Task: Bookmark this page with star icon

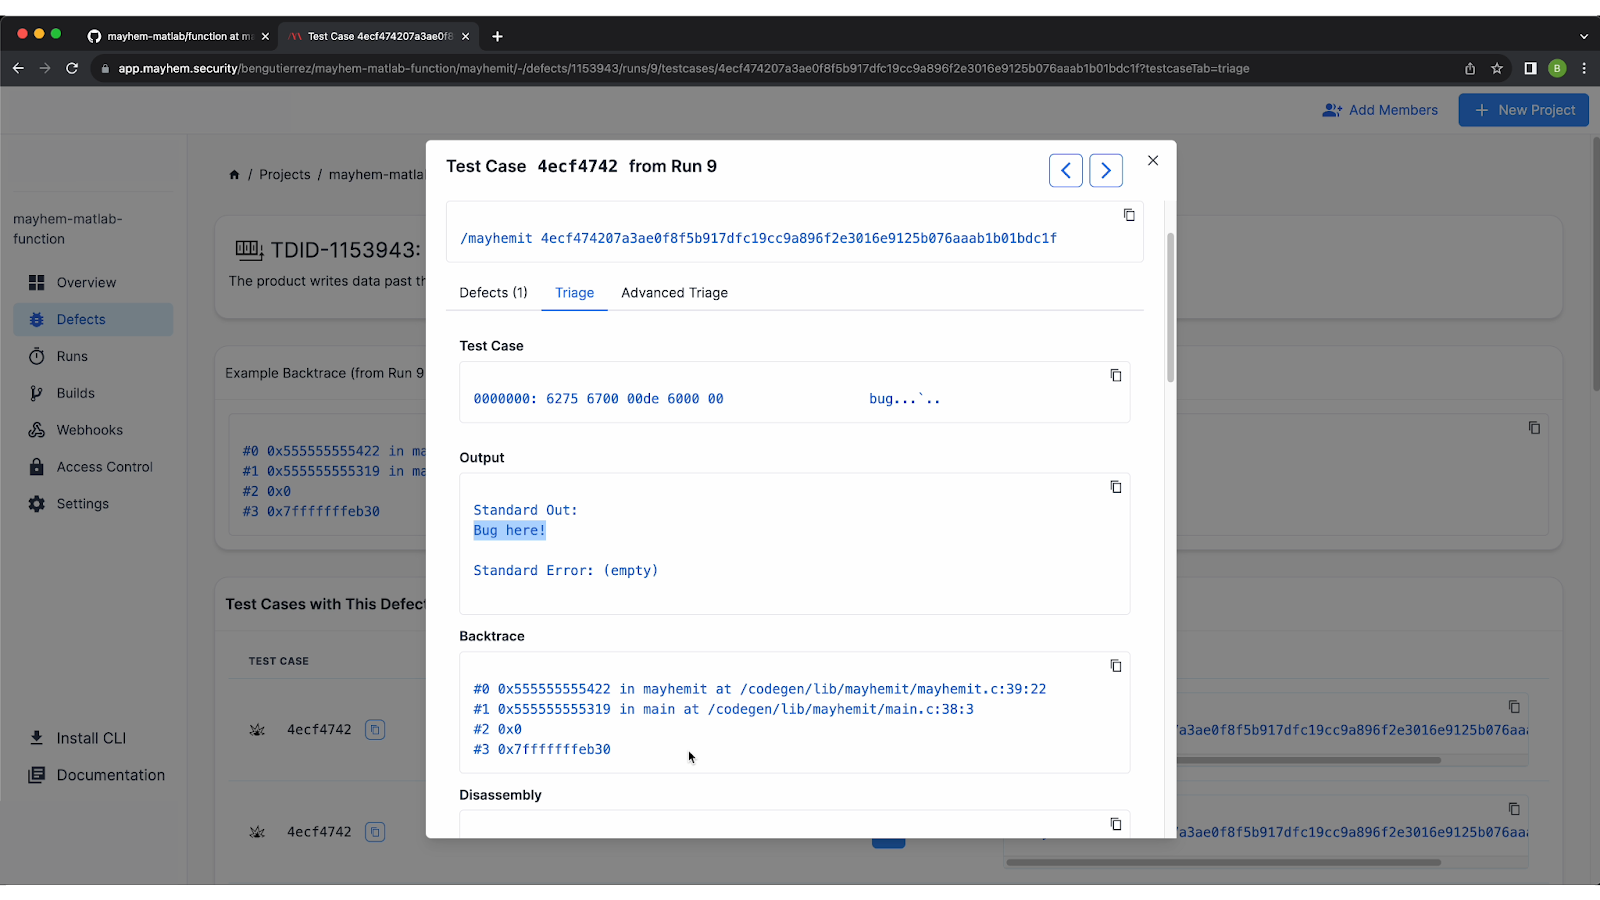Action: click(1497, 68)
